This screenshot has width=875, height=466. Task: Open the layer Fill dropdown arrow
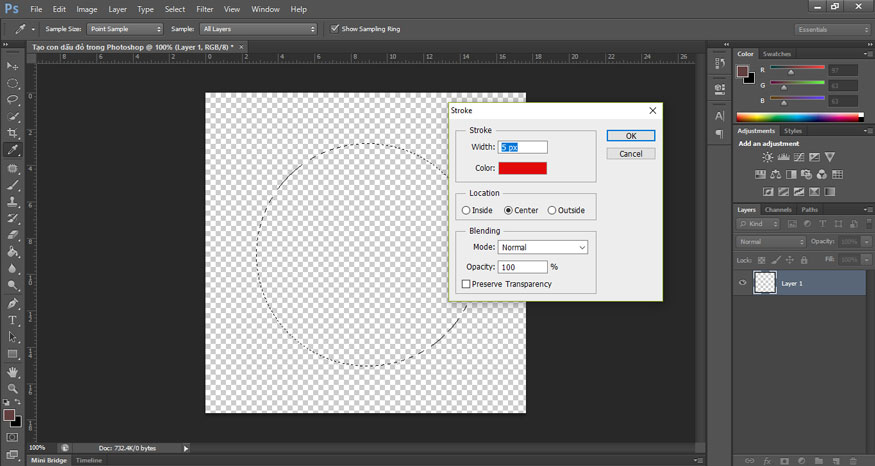867,260
